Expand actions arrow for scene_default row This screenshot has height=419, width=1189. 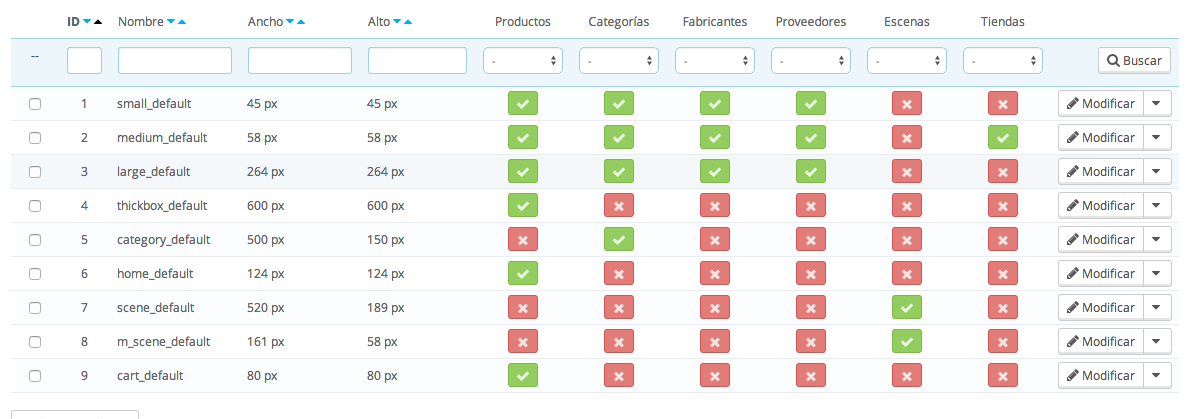(x=1157, y=307)
